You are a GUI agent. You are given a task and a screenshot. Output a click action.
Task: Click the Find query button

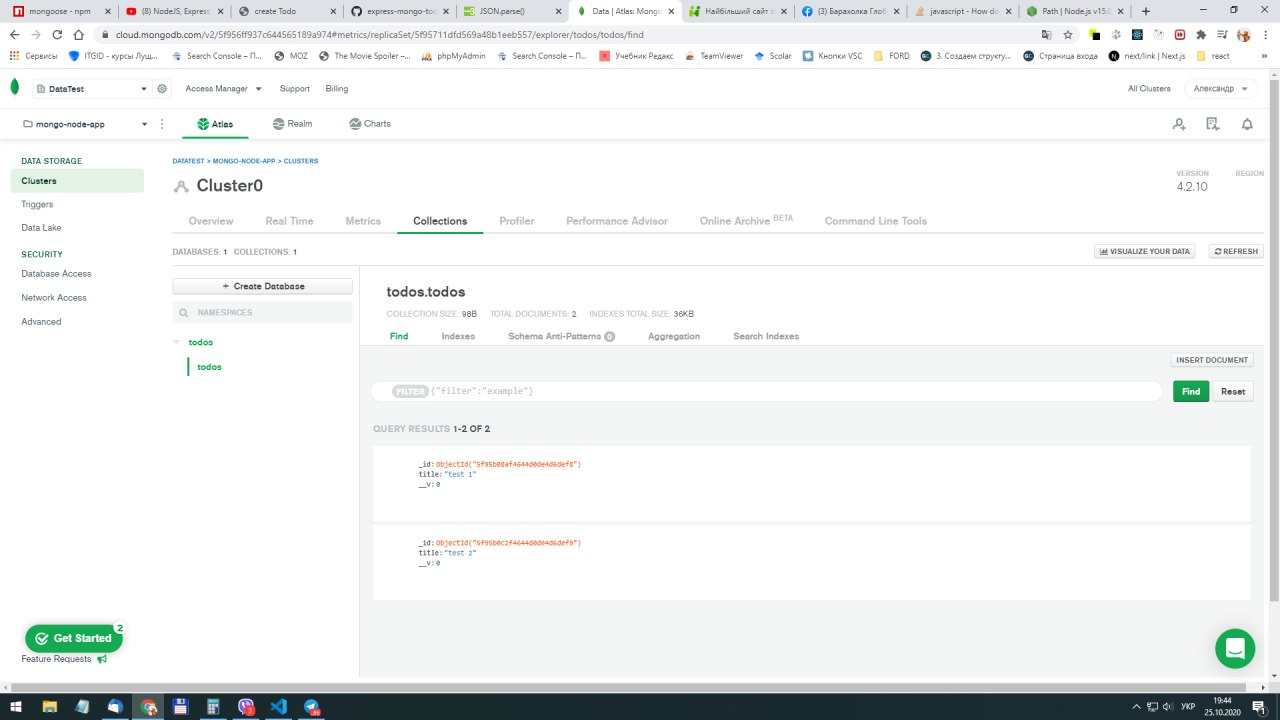click(1191, 391)
